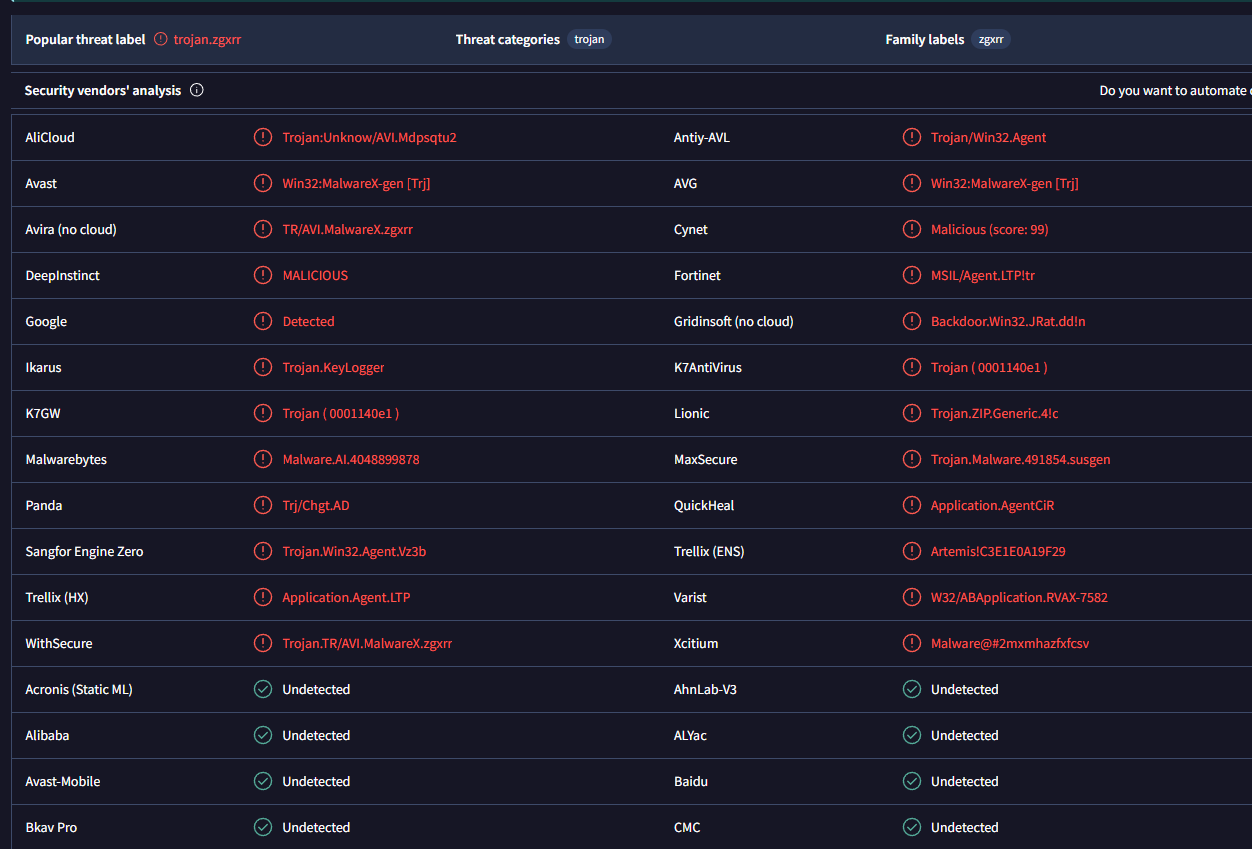Image resolution: width=1252 pixels, height=849 pixels.
Task: Click info icon beside Security vendors' analysis
Action: (197, 91)
